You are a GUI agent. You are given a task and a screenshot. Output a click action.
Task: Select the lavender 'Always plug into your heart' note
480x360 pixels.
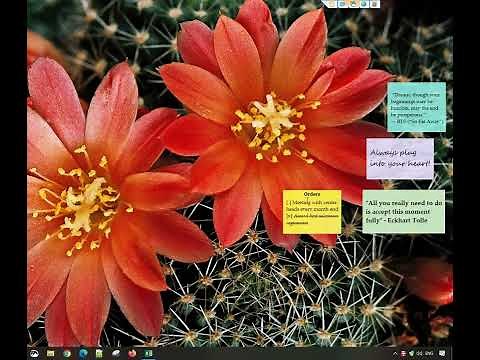click(x=400, y=159)
